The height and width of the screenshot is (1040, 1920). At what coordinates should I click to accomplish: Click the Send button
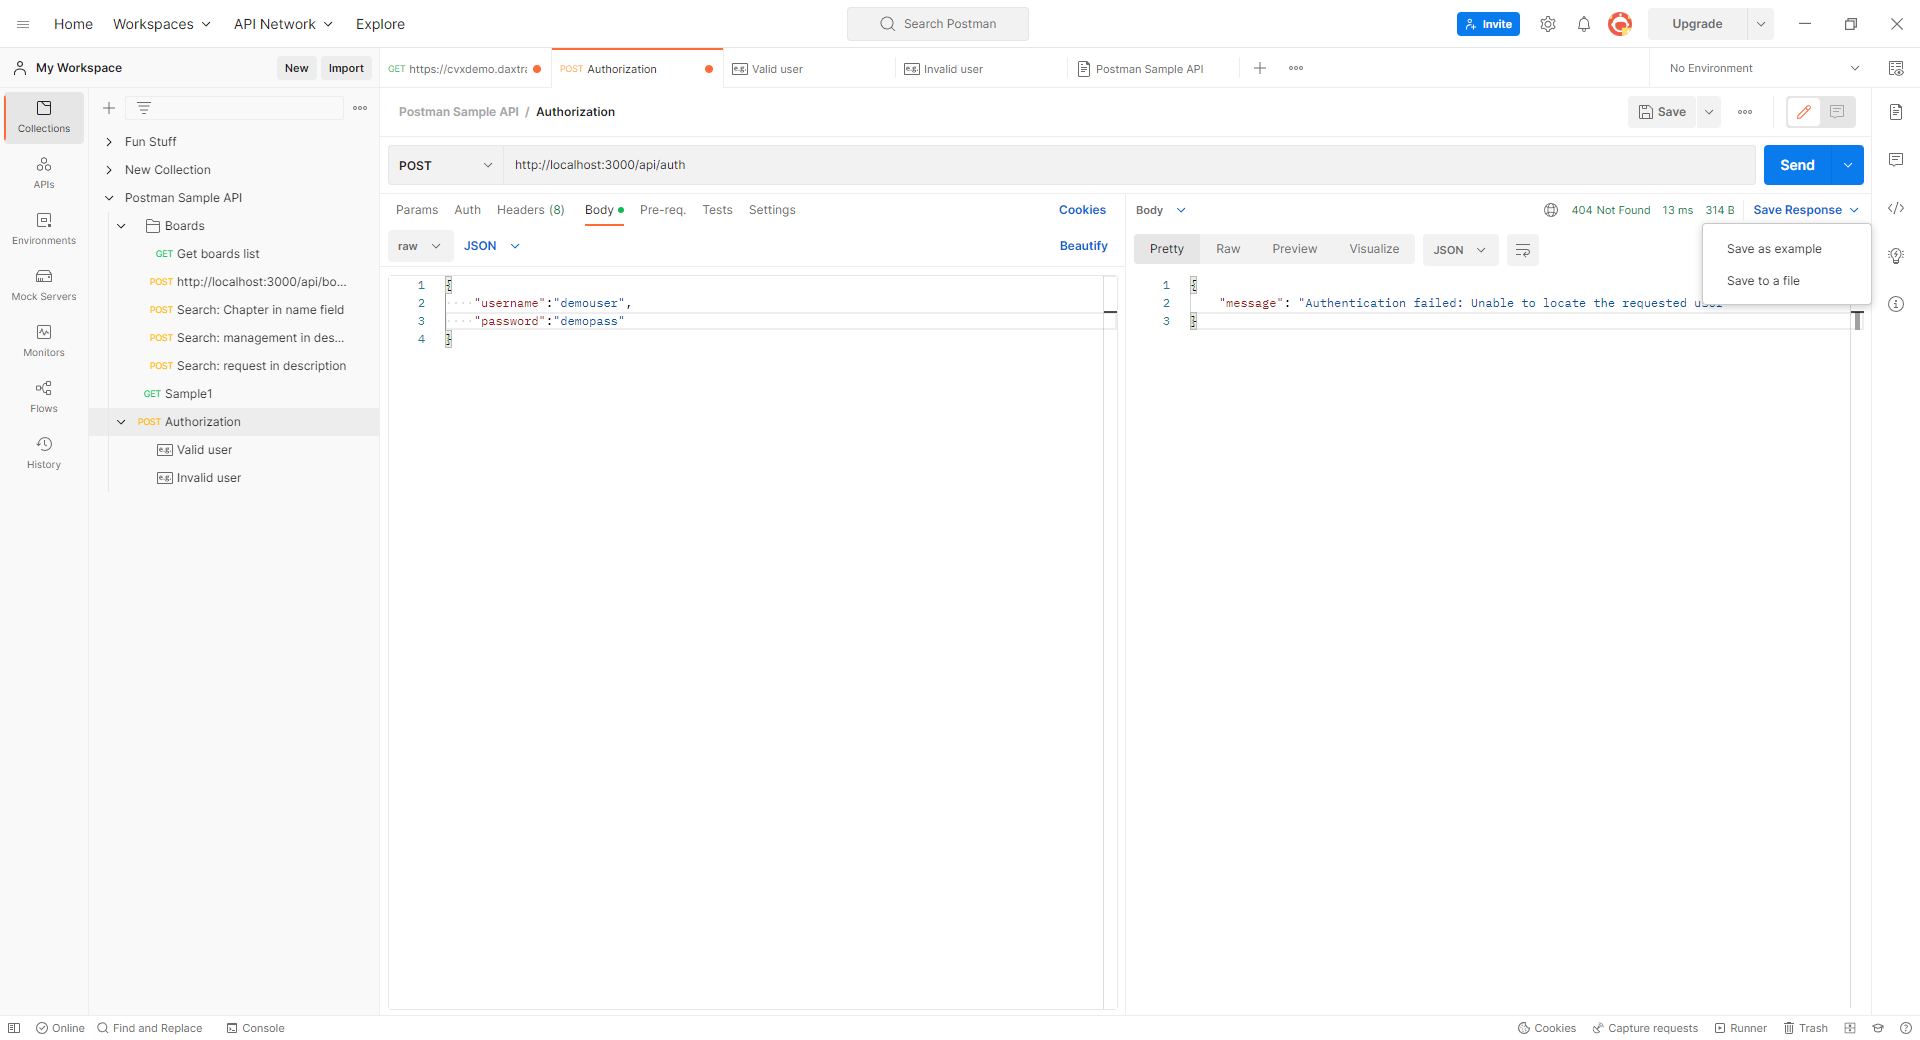tap(1797, 165)
